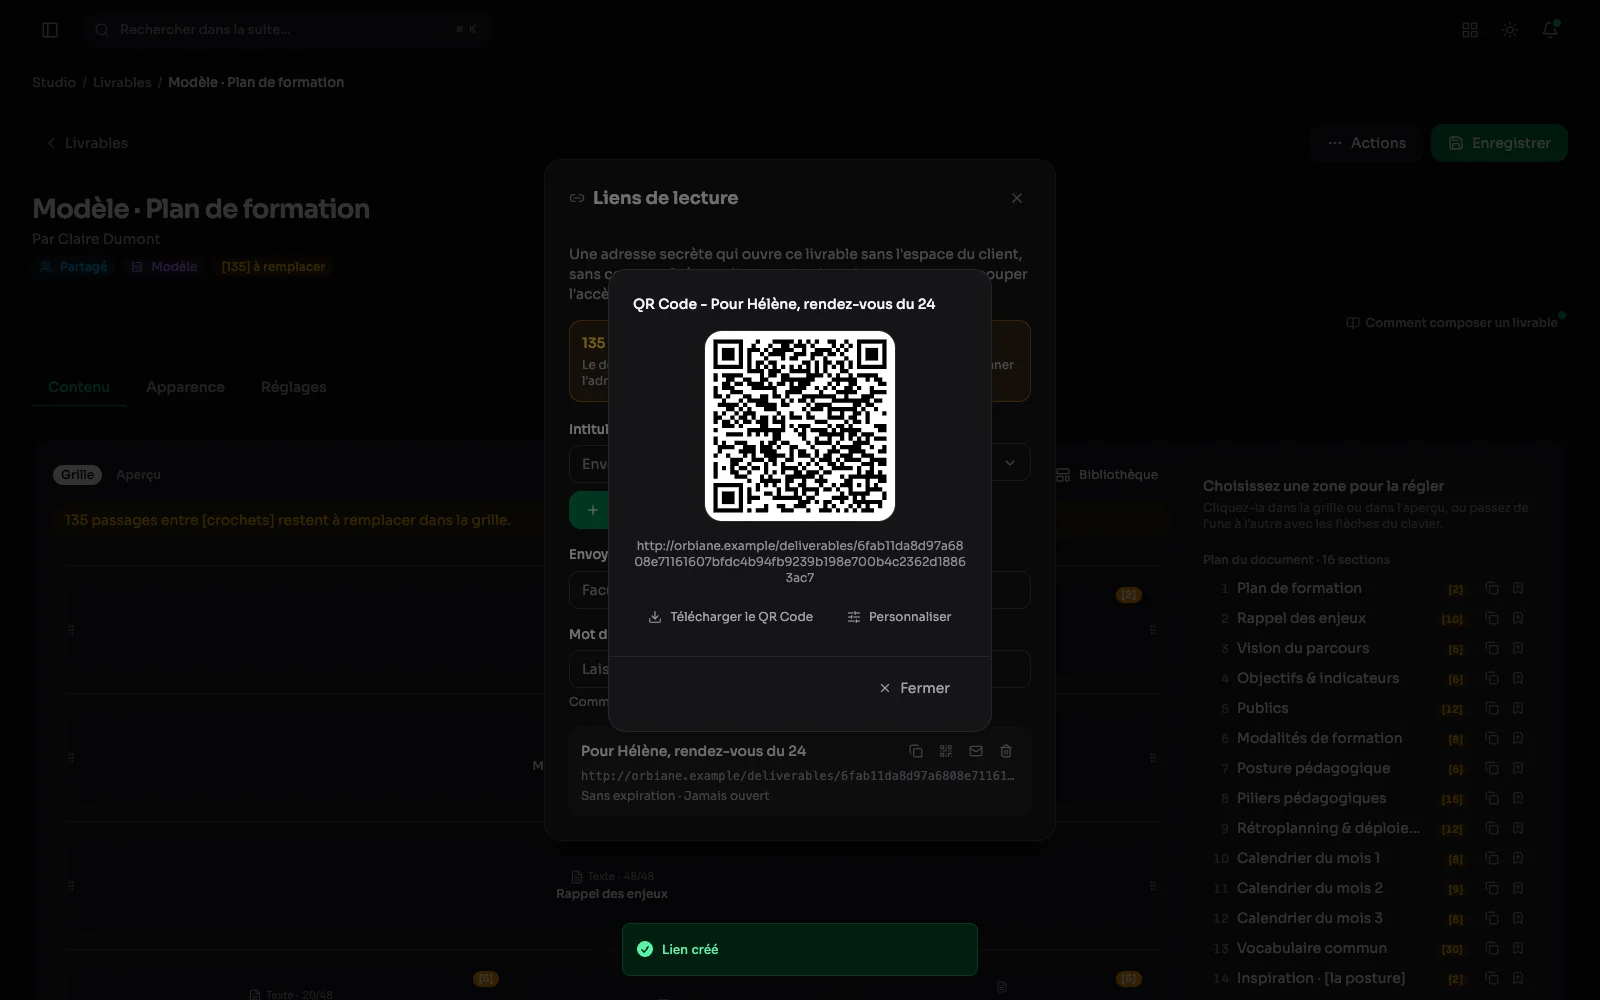Click the Partagé badge
1600x1000 pixels.
click(74, 267)
